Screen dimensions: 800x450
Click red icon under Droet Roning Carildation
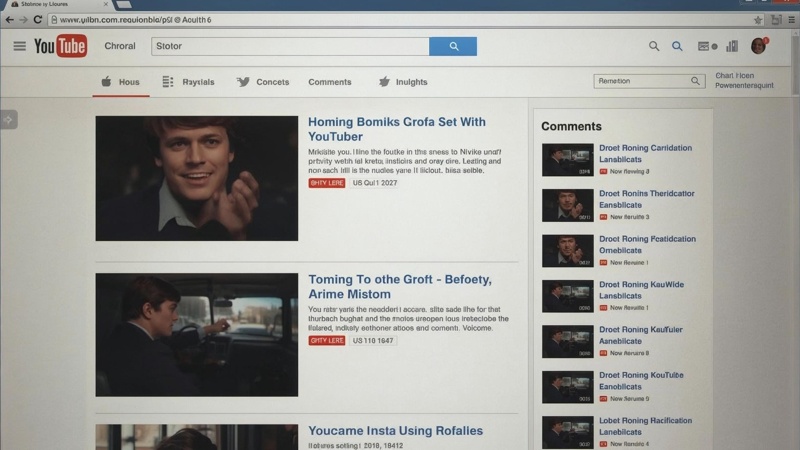coord(603,171)
